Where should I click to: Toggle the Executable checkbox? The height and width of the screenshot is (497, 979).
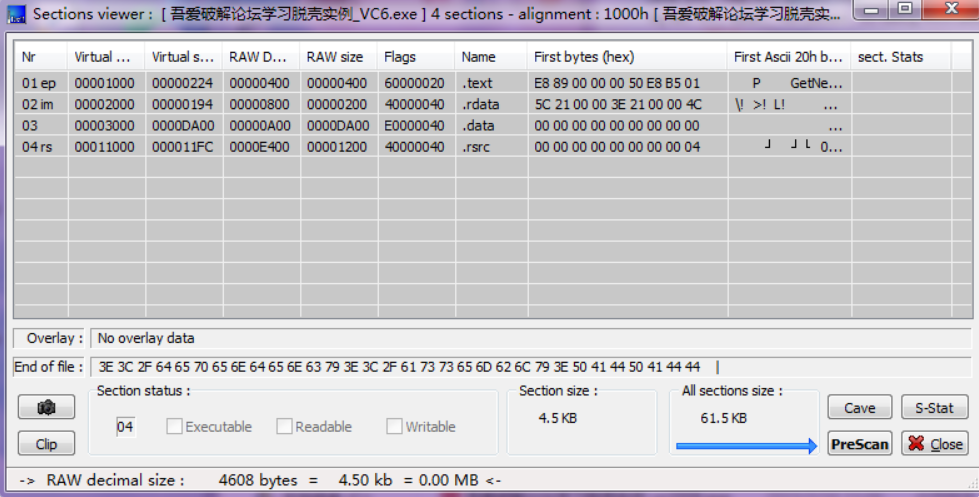click(x=175, y=427)
